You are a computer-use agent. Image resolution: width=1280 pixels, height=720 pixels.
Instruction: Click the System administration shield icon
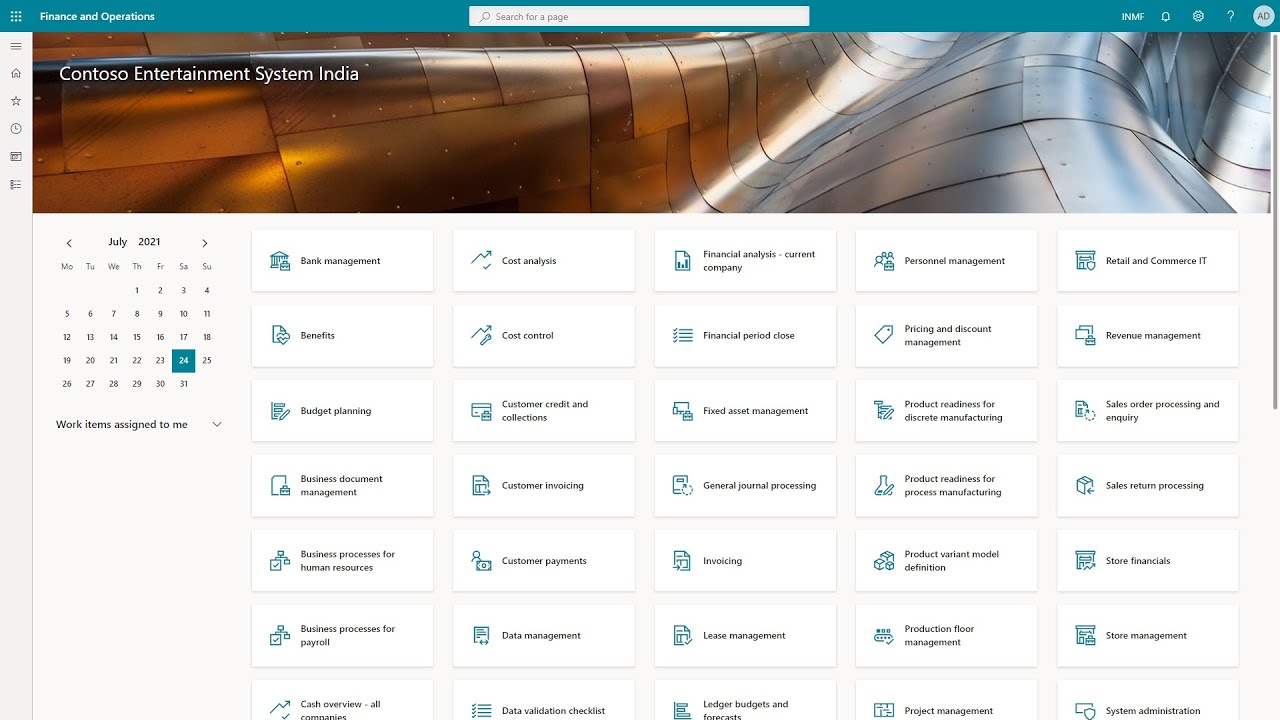coord(1085,711)
